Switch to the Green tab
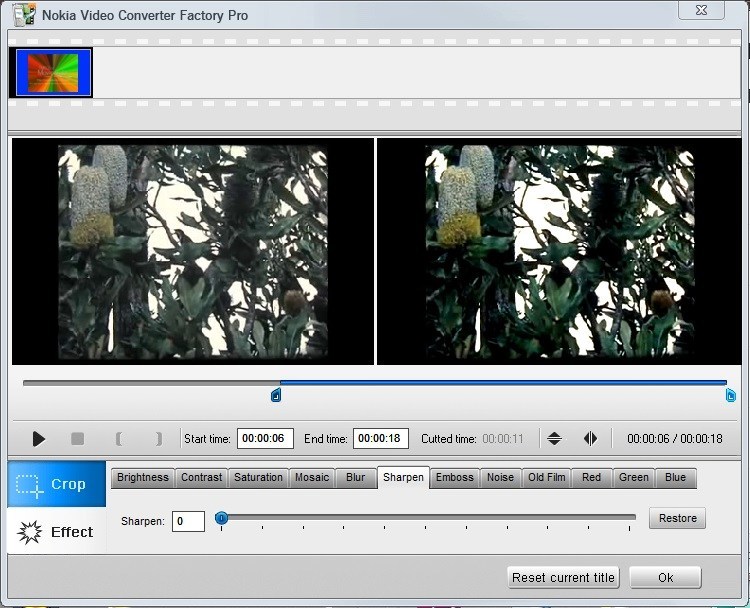The height and width of the screenshot is (608, 750). pos(633,477)
